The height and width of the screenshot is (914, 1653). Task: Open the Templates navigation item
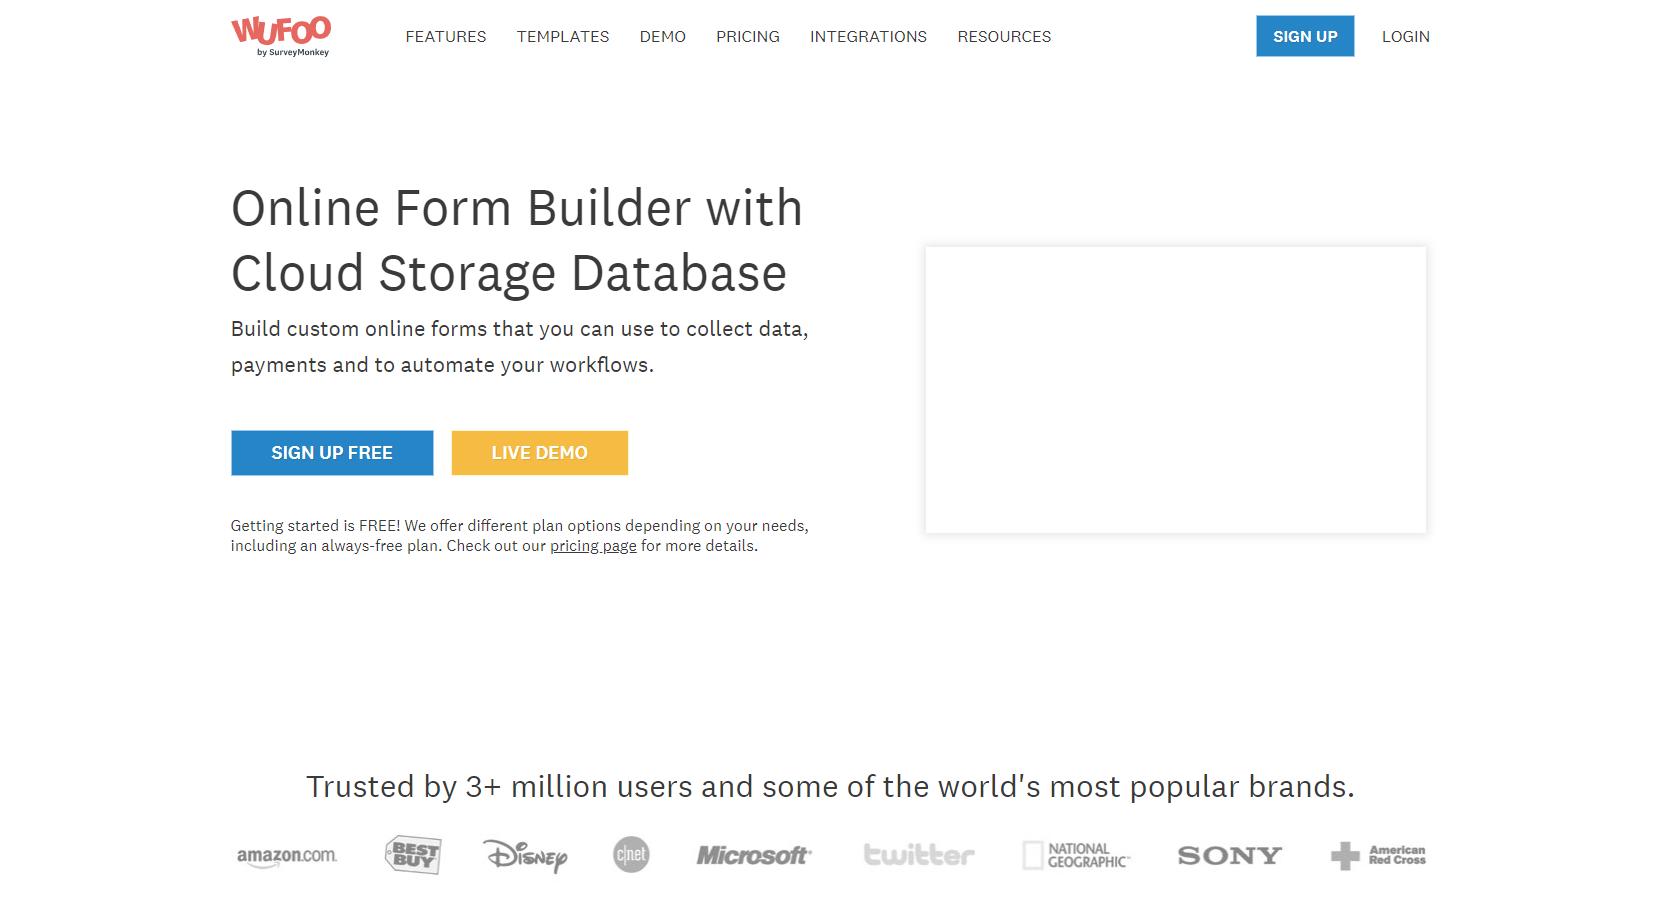pyautogui.click(x=563, y=37)
